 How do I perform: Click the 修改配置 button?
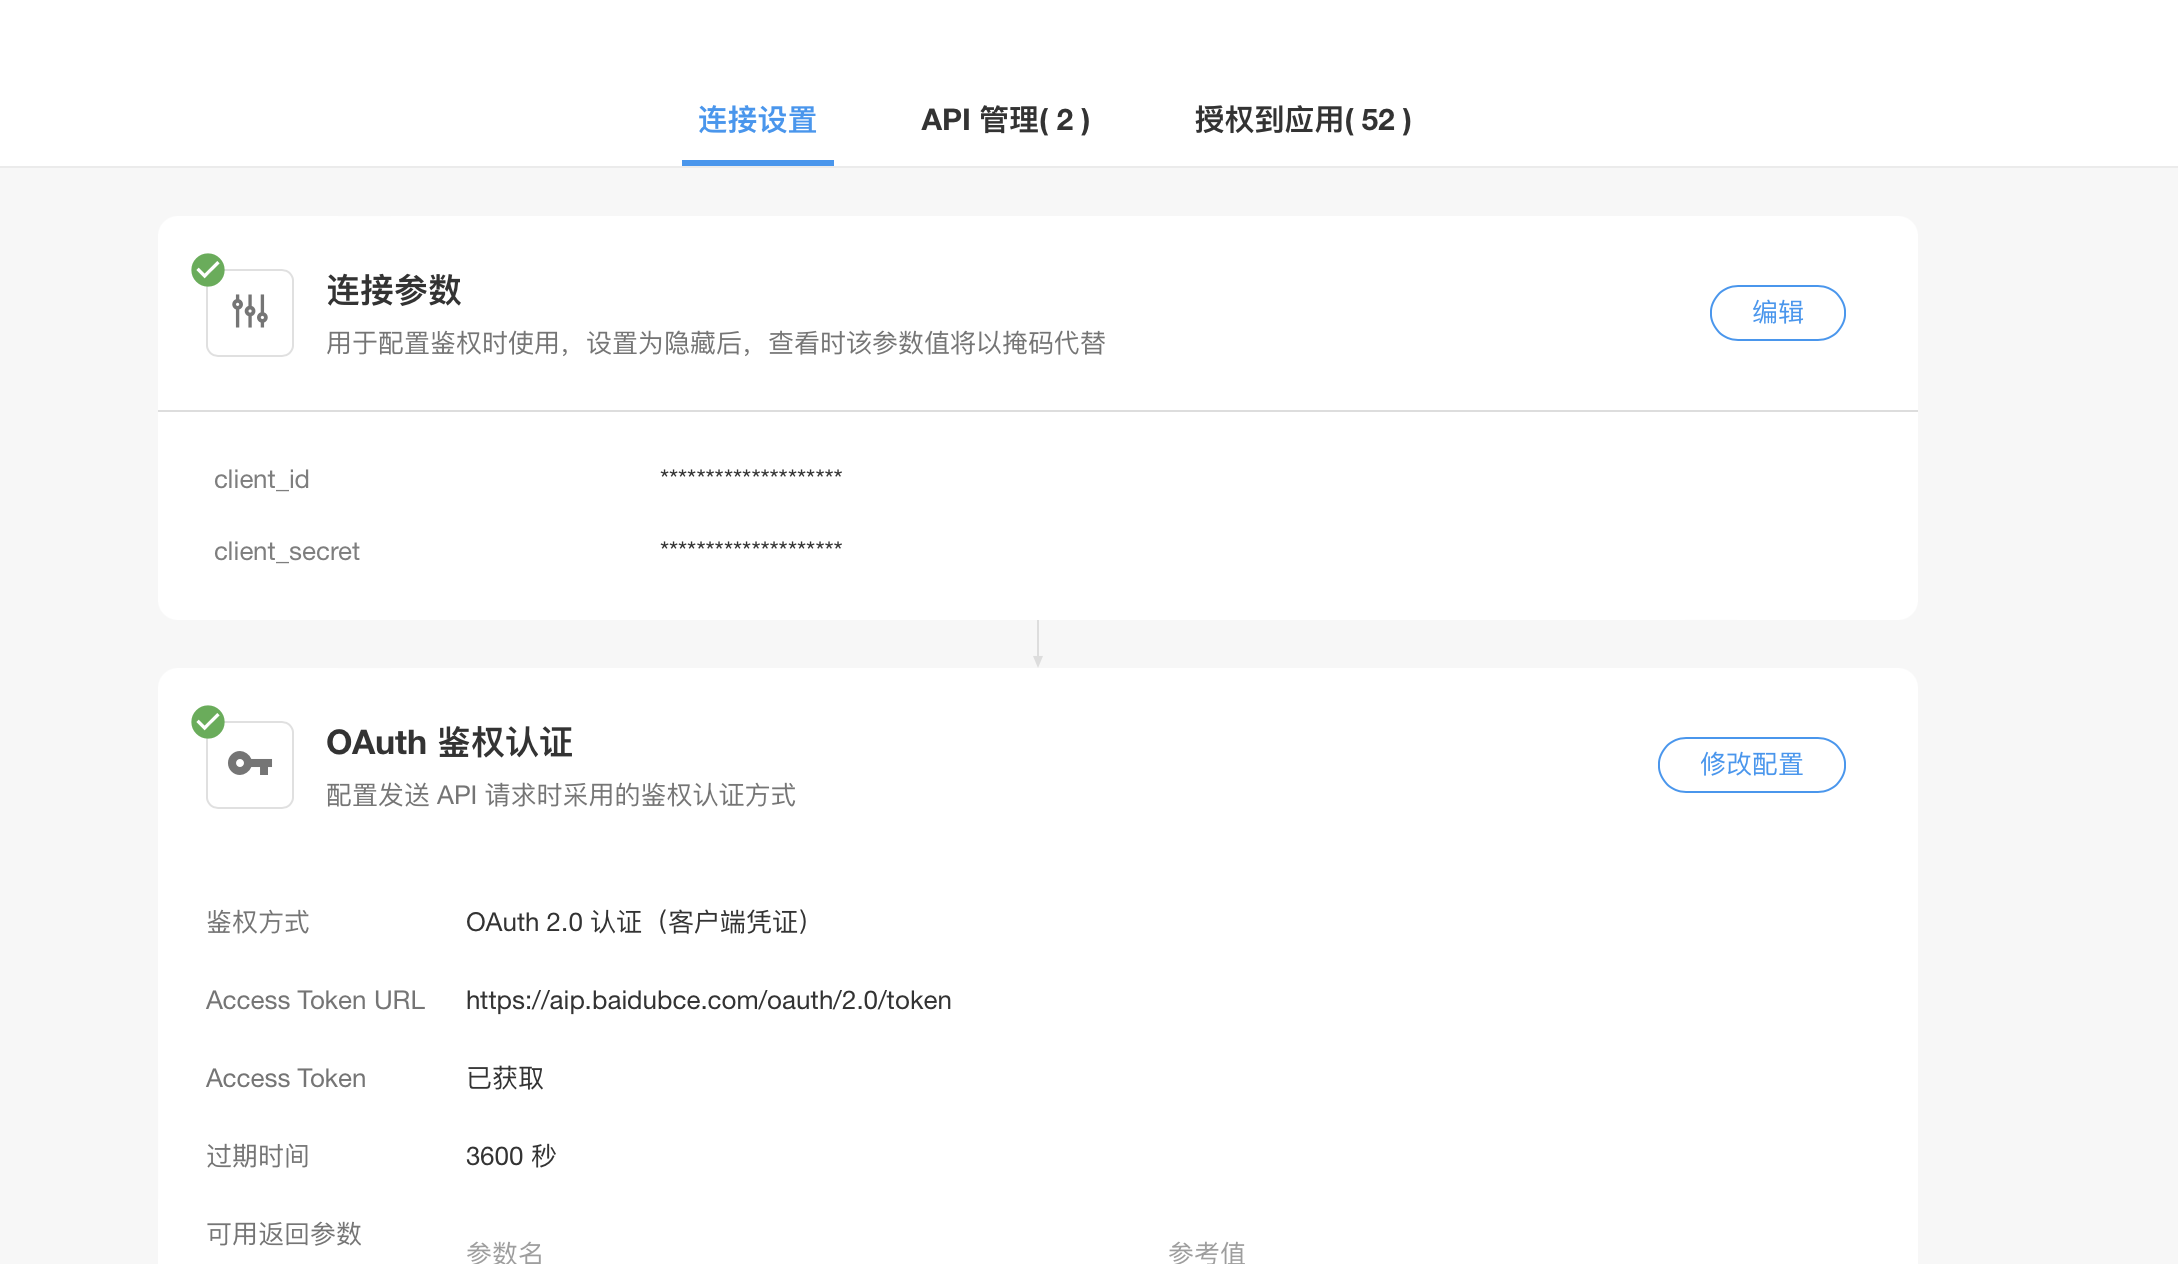pyautogui.click(x=1751, y=765)
